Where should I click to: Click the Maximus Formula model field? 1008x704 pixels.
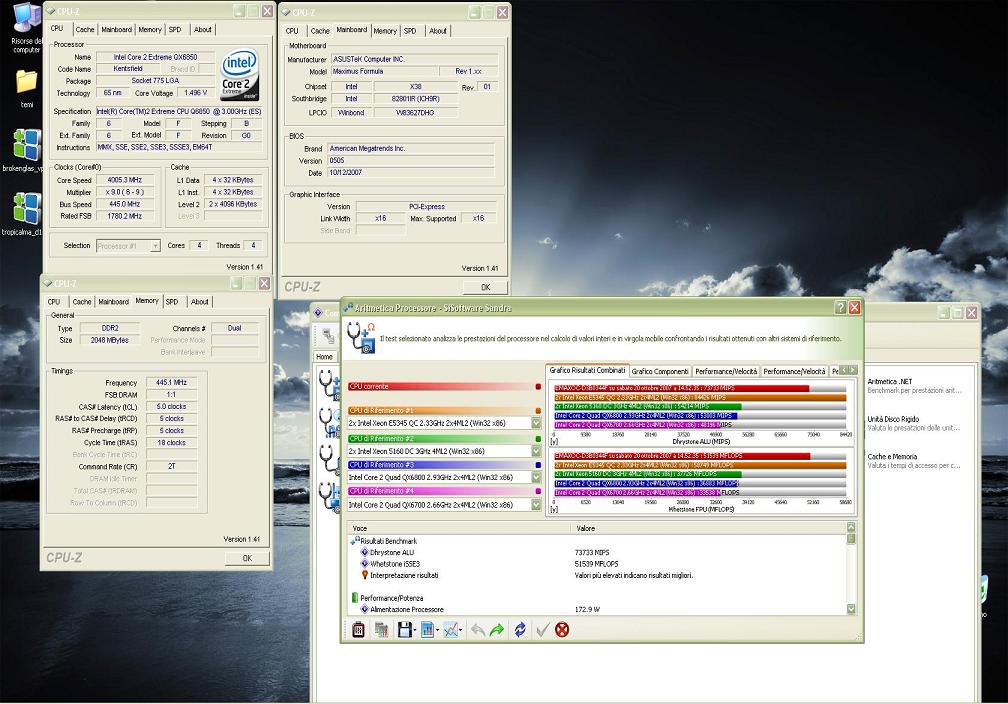[383, 71]
